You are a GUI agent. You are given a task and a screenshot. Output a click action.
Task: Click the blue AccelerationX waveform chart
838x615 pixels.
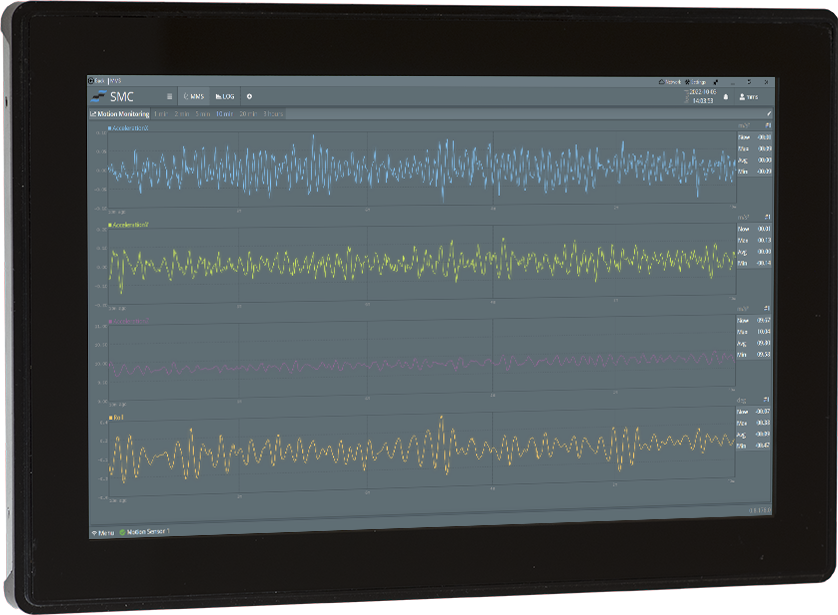(422, 169)
